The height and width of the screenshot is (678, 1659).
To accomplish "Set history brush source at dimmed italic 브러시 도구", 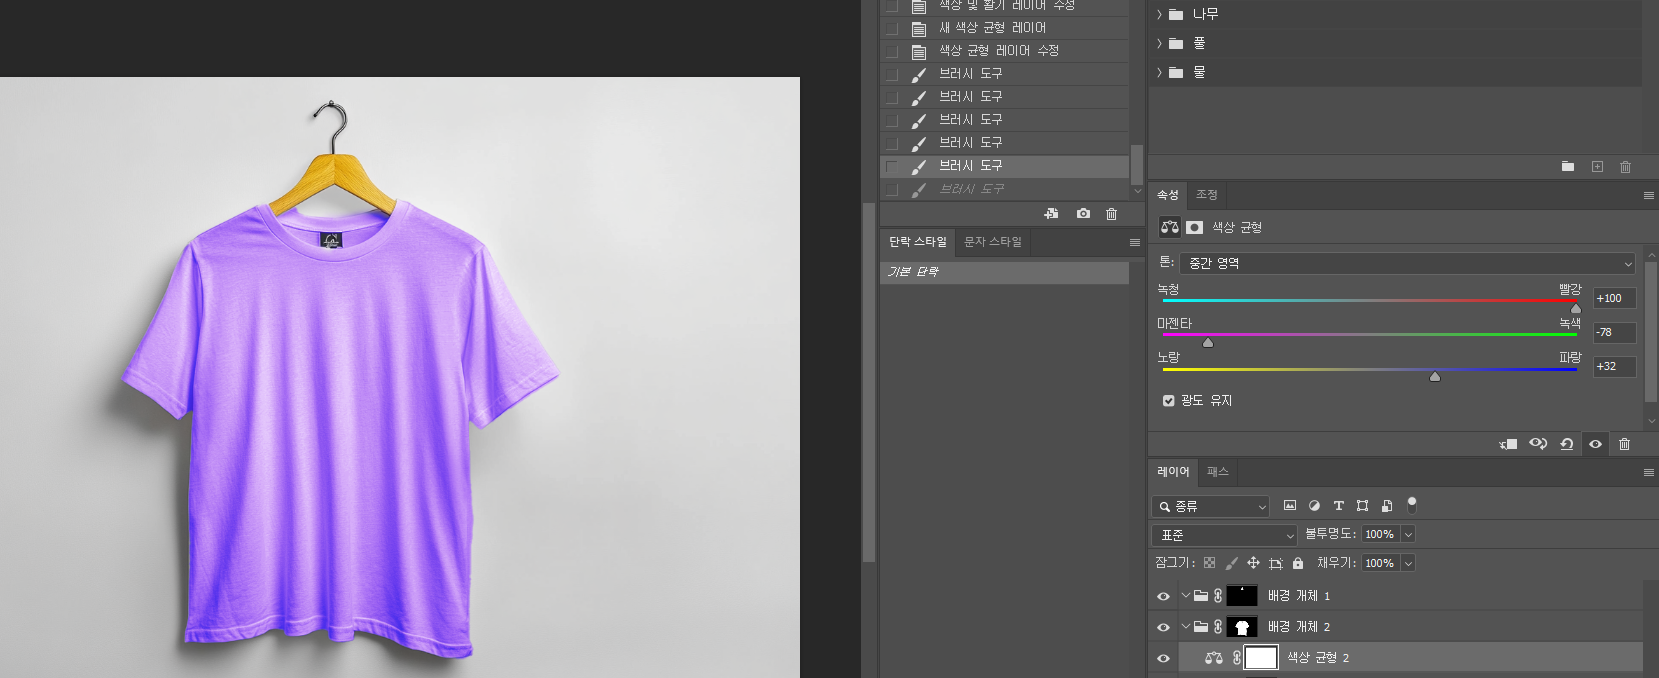I will [x=892, y=189].
